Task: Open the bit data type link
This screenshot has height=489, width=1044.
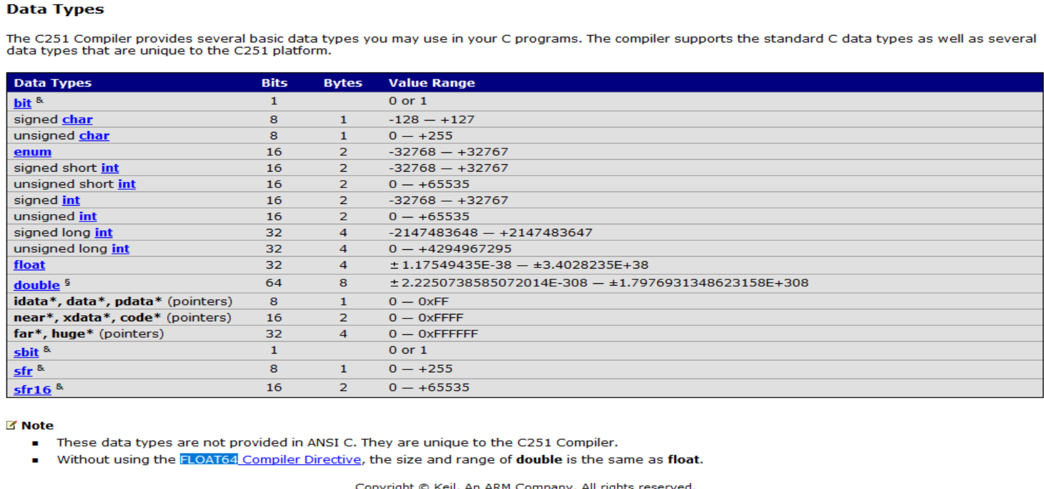Action: click(x=23, y=103)
